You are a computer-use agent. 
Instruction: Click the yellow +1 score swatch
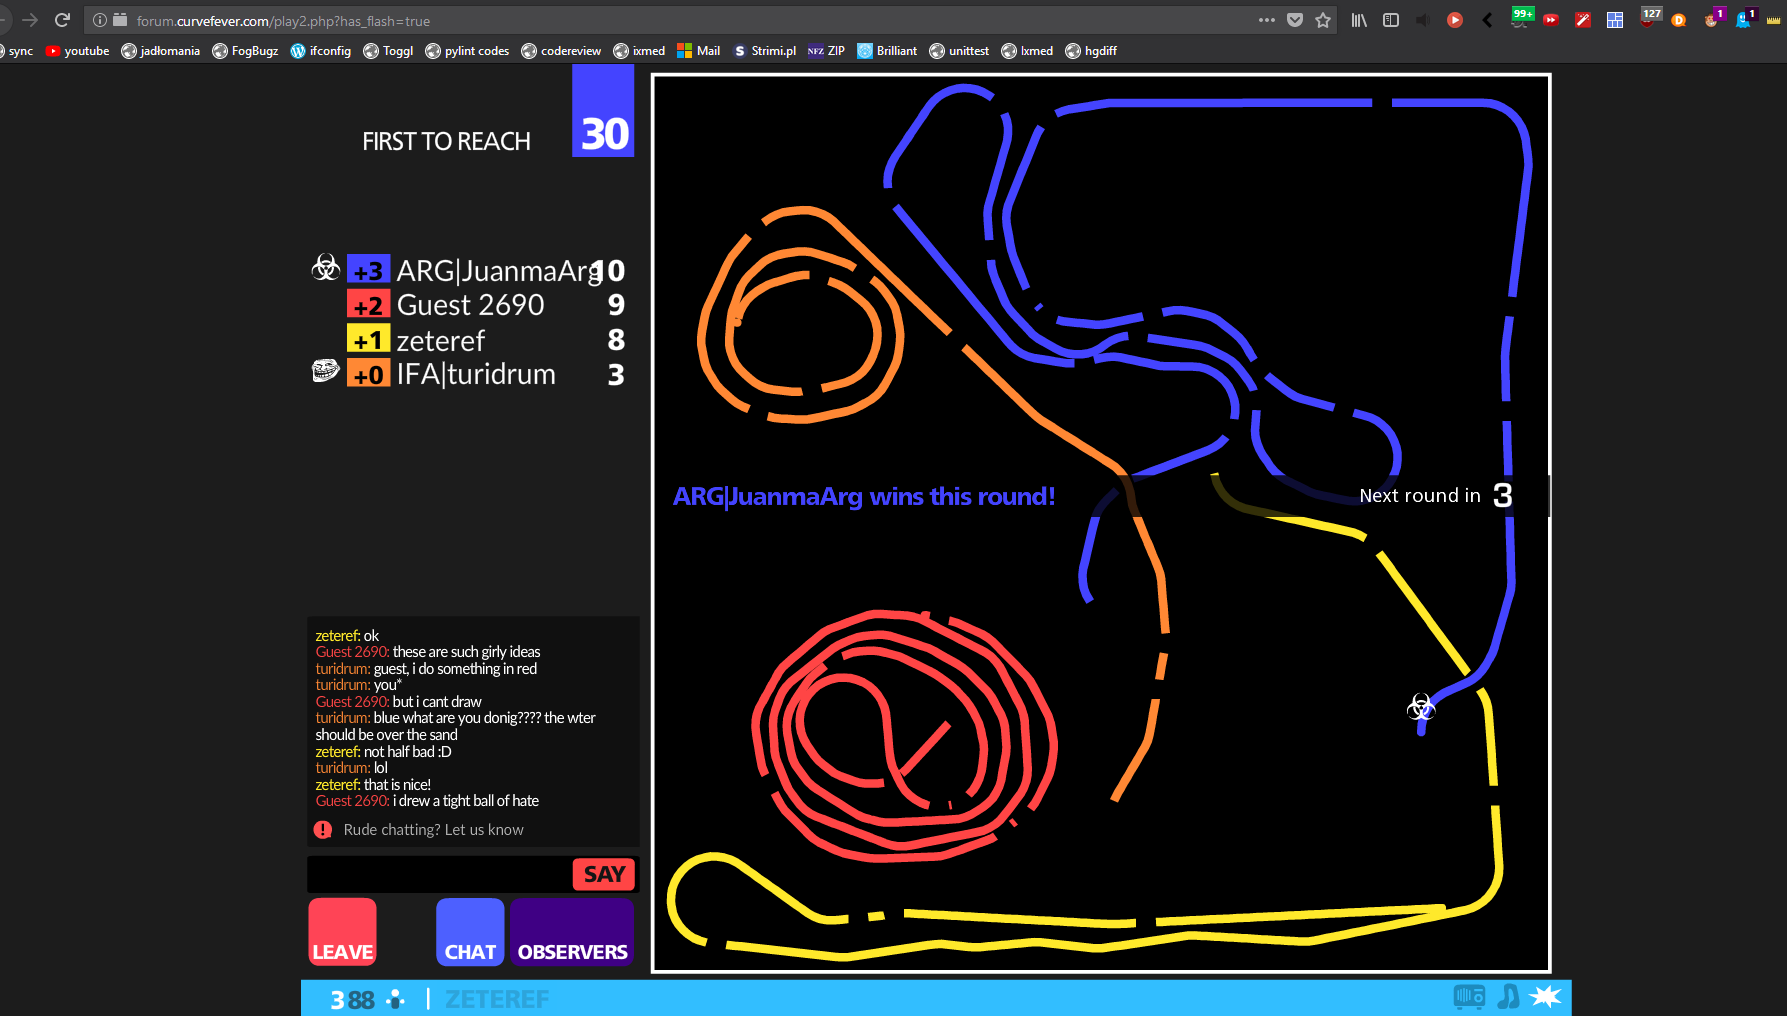368,340
